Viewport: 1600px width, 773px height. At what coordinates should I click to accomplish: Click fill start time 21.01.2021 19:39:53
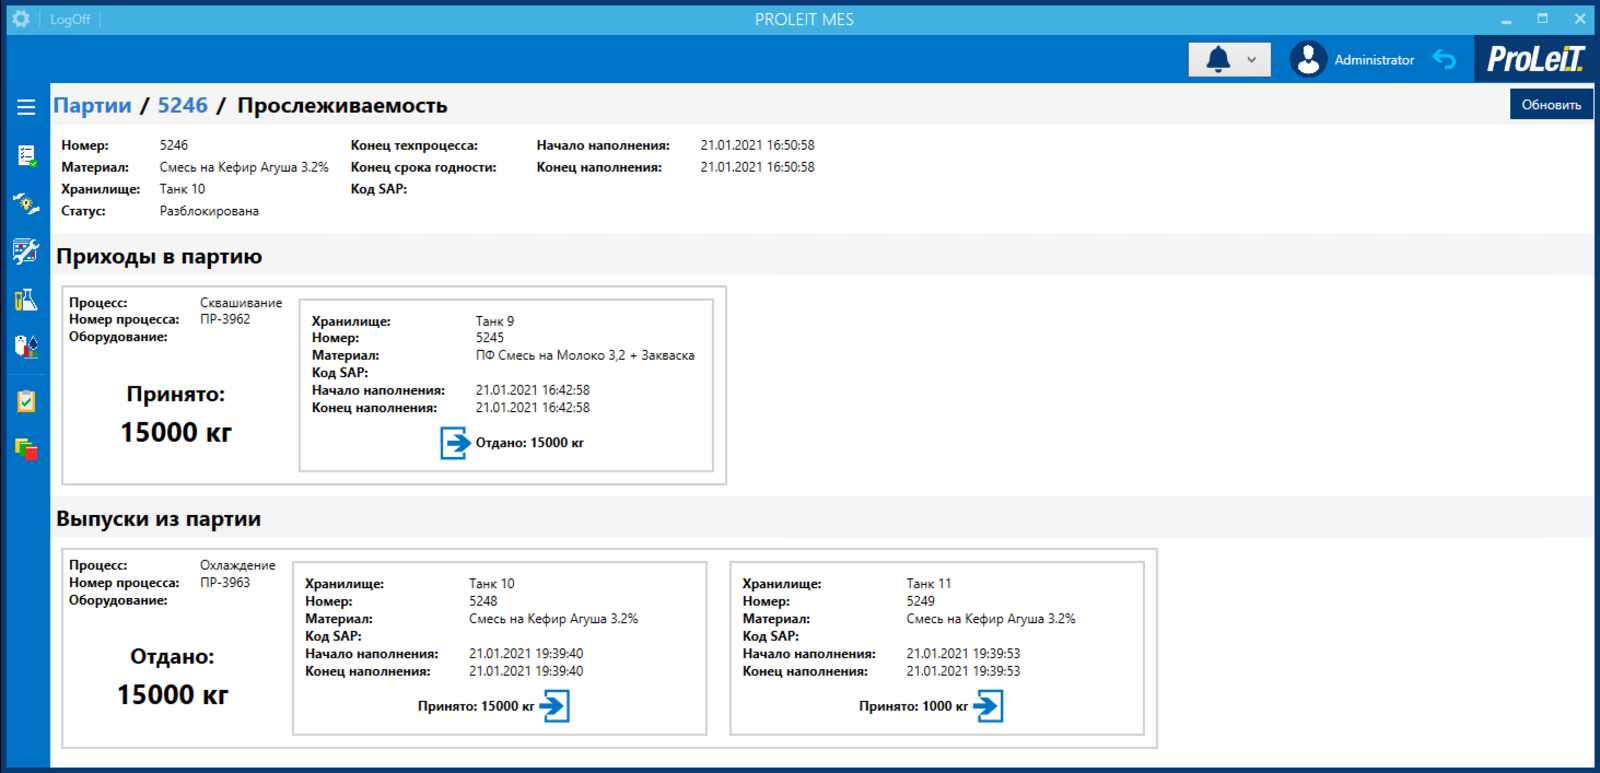click(x=963, y=654)
